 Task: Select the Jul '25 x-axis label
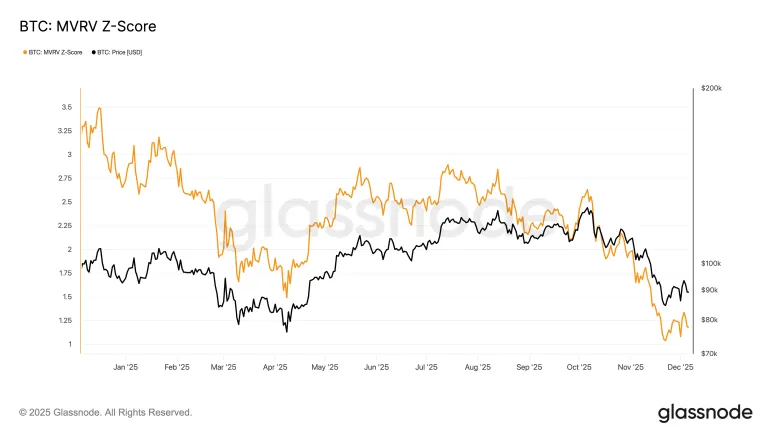[x=427, y=367]
